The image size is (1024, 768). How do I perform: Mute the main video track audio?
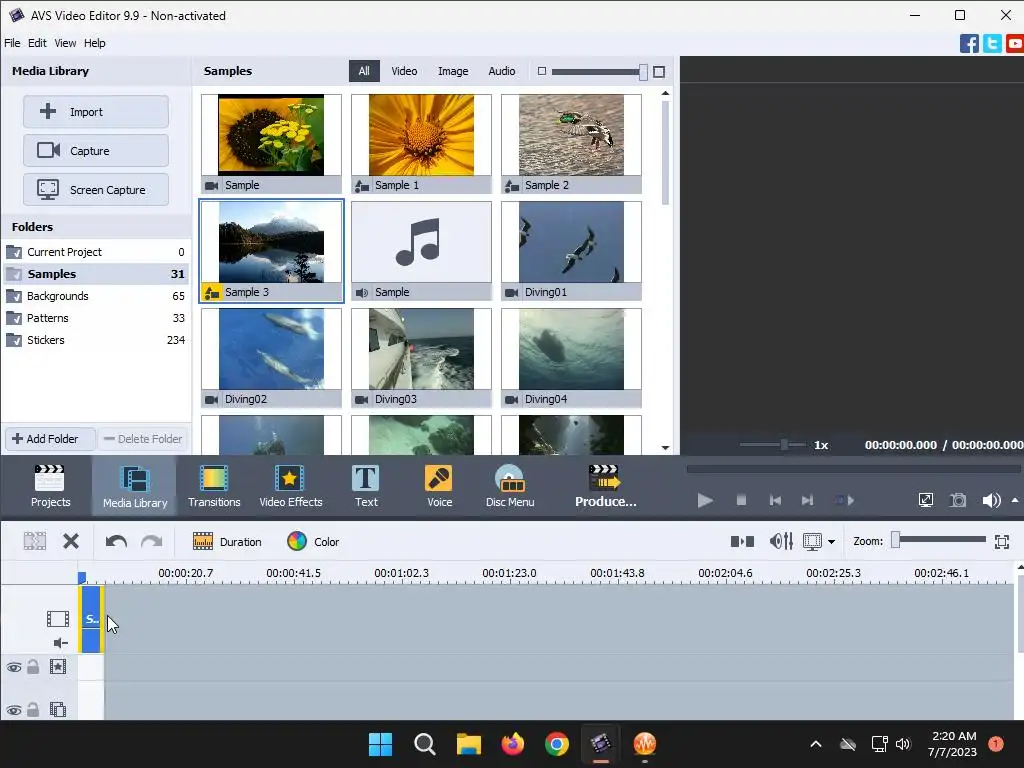pyautogui.click(x=60, y=643)
